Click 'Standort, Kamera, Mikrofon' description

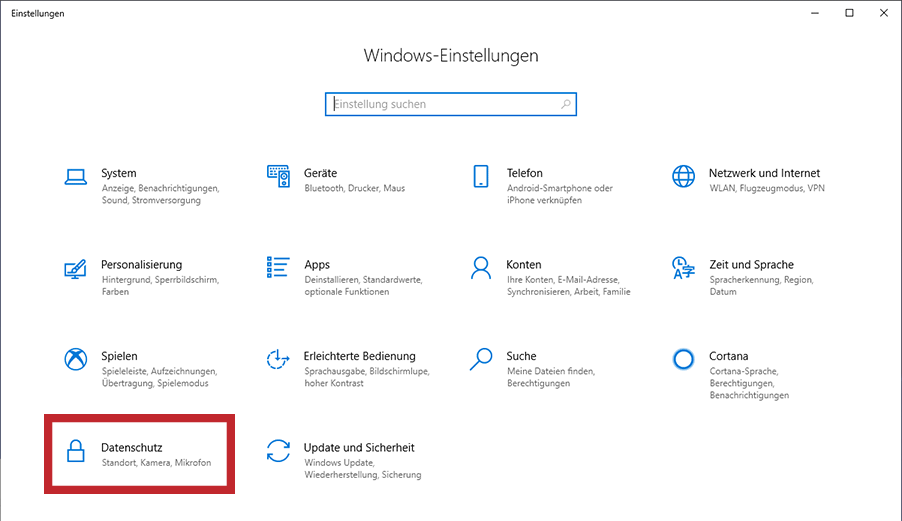pos(156,462)
